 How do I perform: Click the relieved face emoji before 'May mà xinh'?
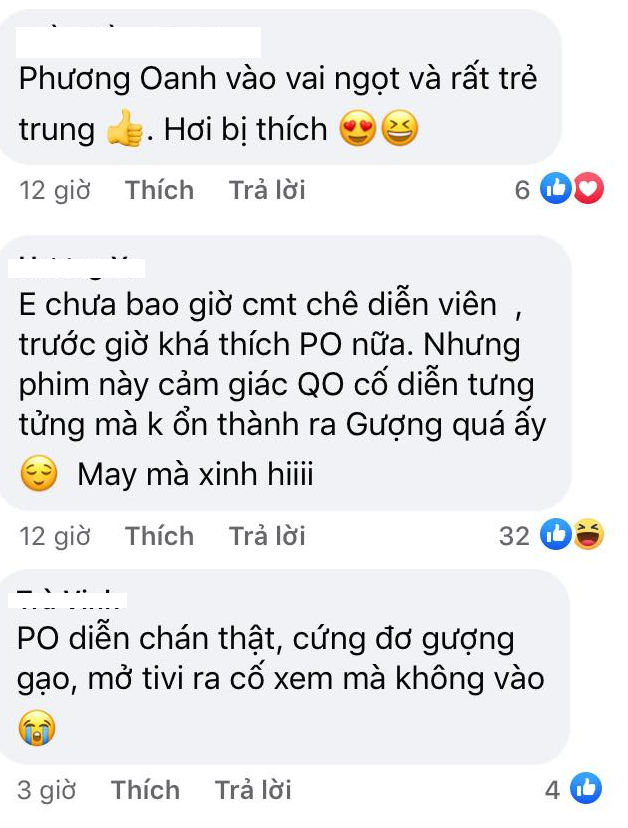click(x=39, y=473)
